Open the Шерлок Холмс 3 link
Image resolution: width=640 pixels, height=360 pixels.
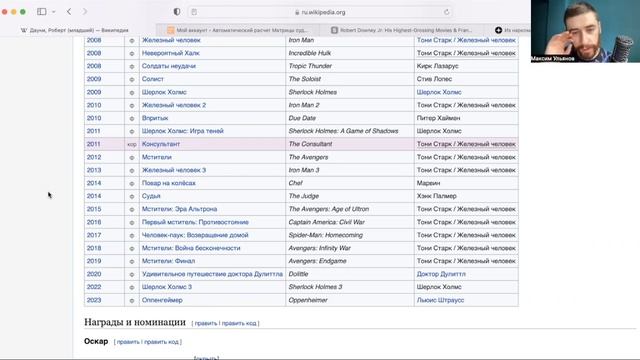tap(167, 287)
